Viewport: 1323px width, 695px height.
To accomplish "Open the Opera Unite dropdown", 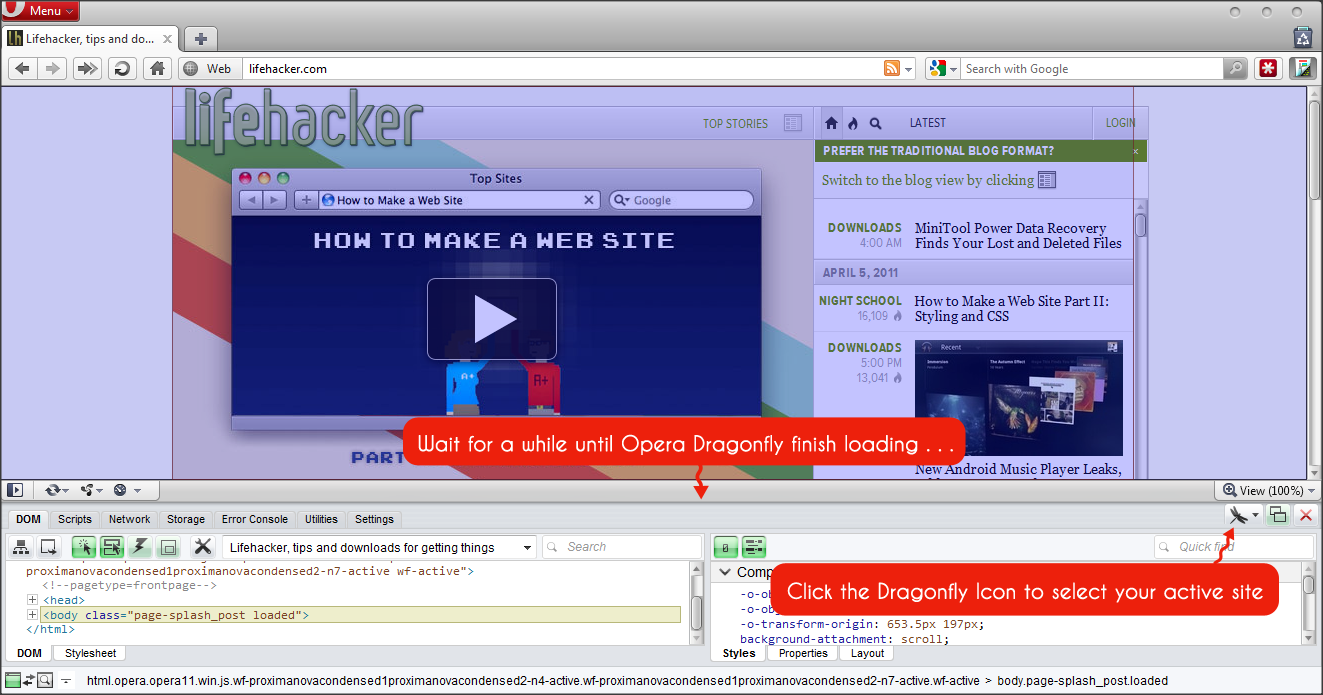I will (92, 490).
